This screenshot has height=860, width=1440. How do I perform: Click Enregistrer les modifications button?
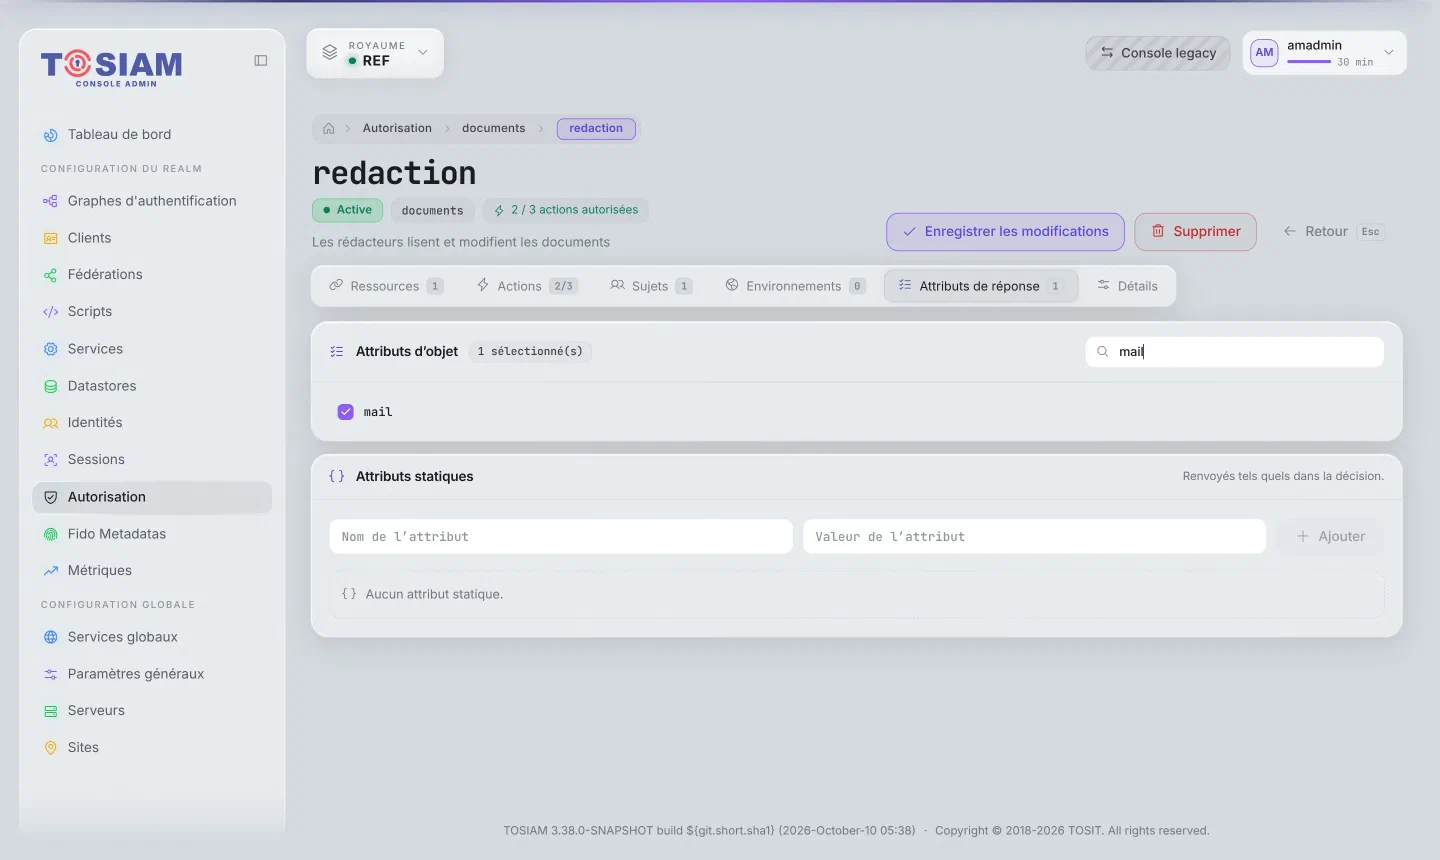tap(1005, 232)
